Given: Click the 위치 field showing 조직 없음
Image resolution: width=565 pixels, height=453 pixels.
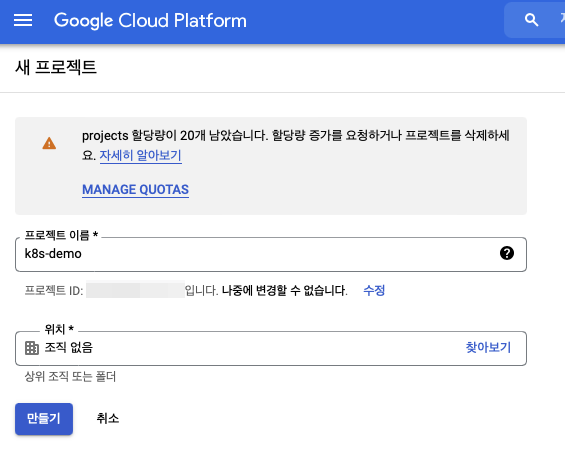Looking at the screenshot, I should pyautogui.click(x=271, y=348).
